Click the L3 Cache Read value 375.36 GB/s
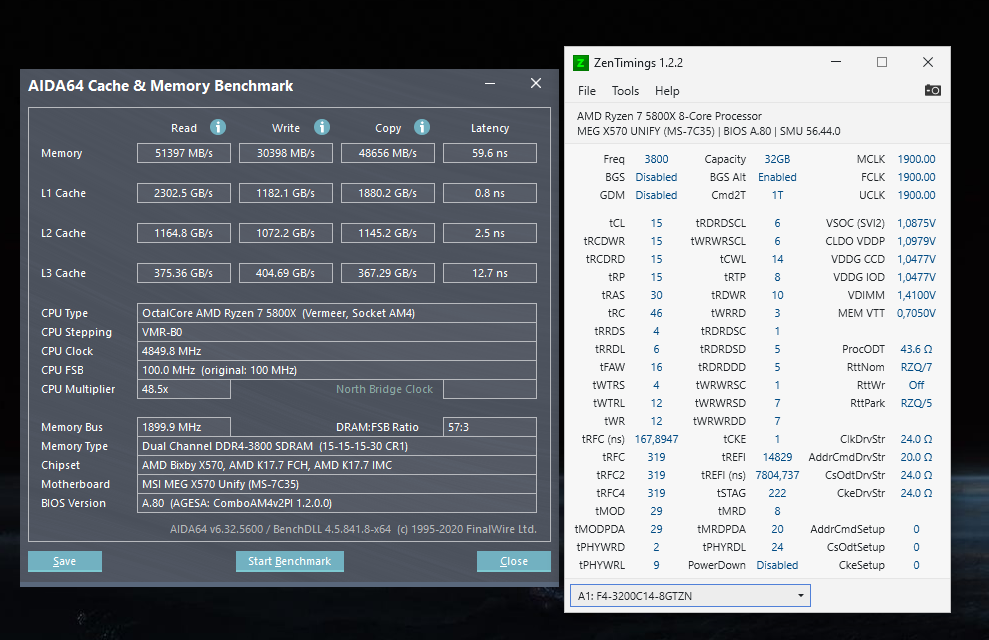989x640 pixels. point(184,273)
